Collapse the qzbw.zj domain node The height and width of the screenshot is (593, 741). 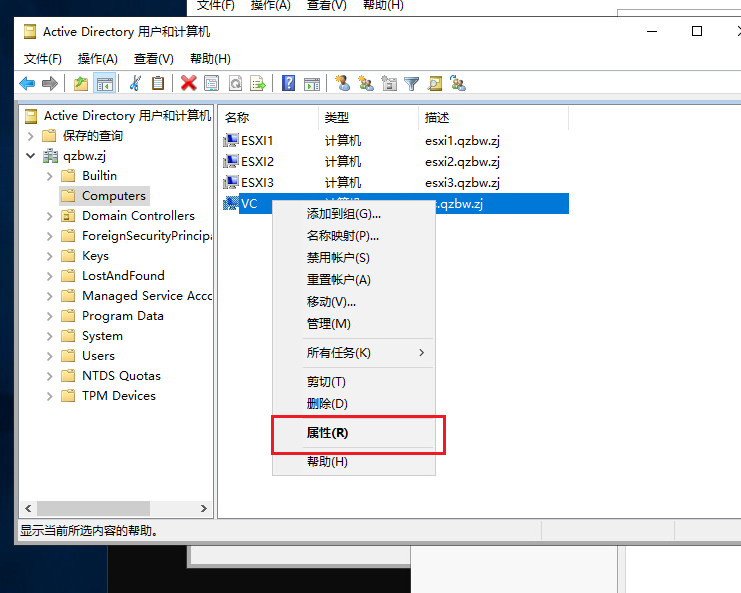[x=31, y=156]
